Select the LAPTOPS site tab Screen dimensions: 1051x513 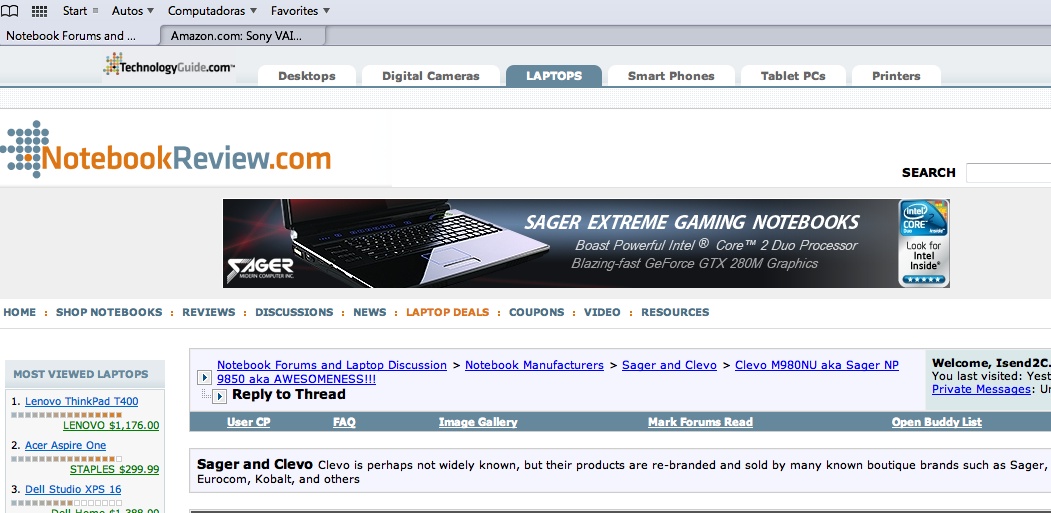(554, 76)
